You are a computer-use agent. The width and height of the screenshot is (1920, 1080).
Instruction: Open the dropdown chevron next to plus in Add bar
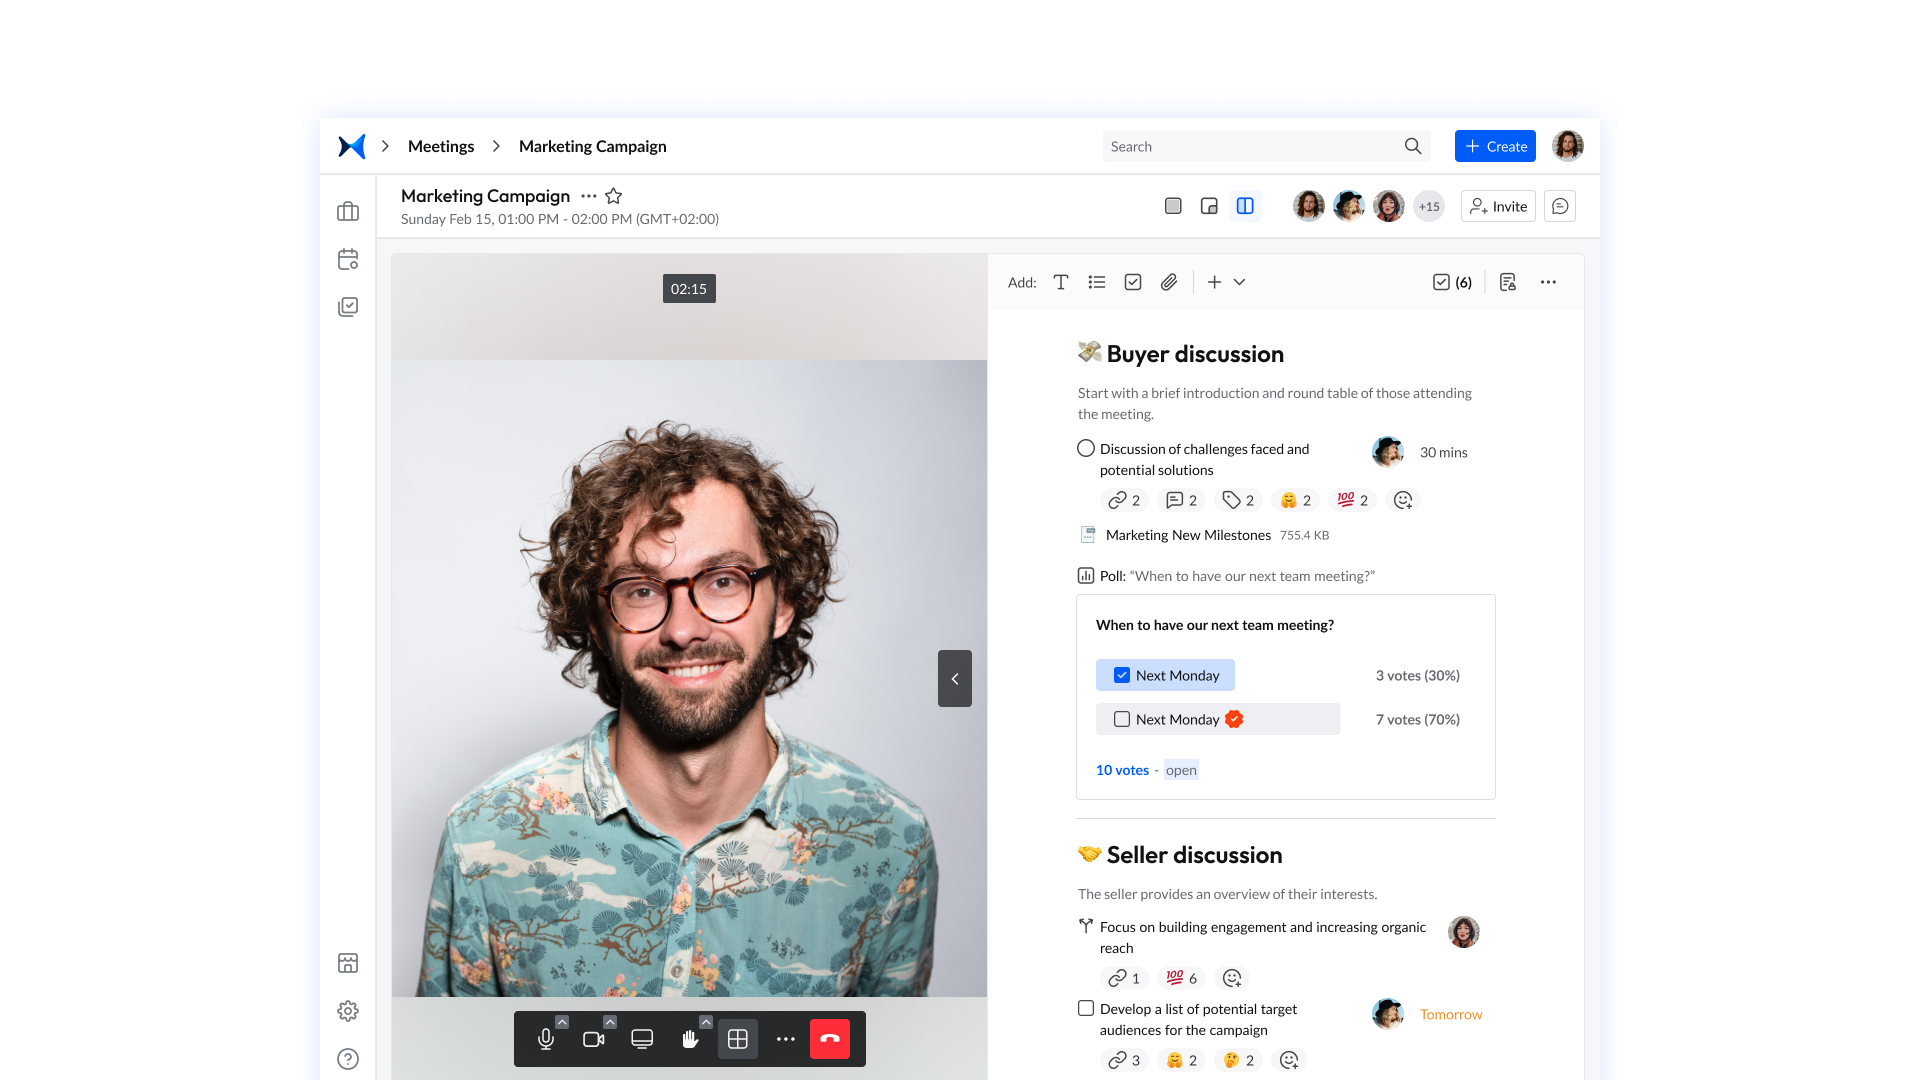pos(1239,282)
